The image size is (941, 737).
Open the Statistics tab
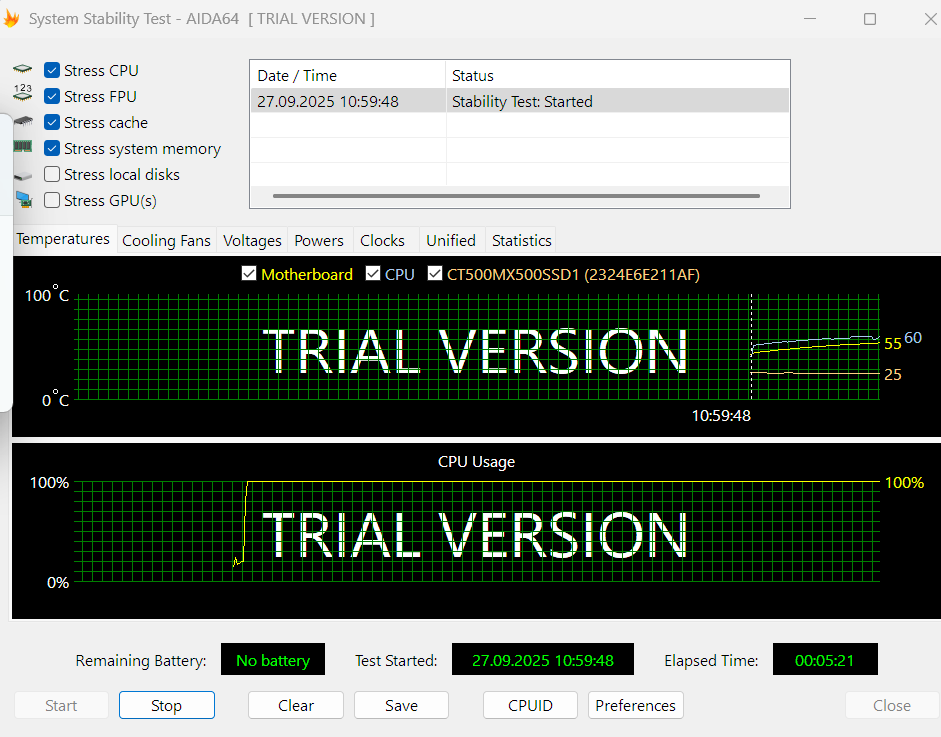(522, 240)
